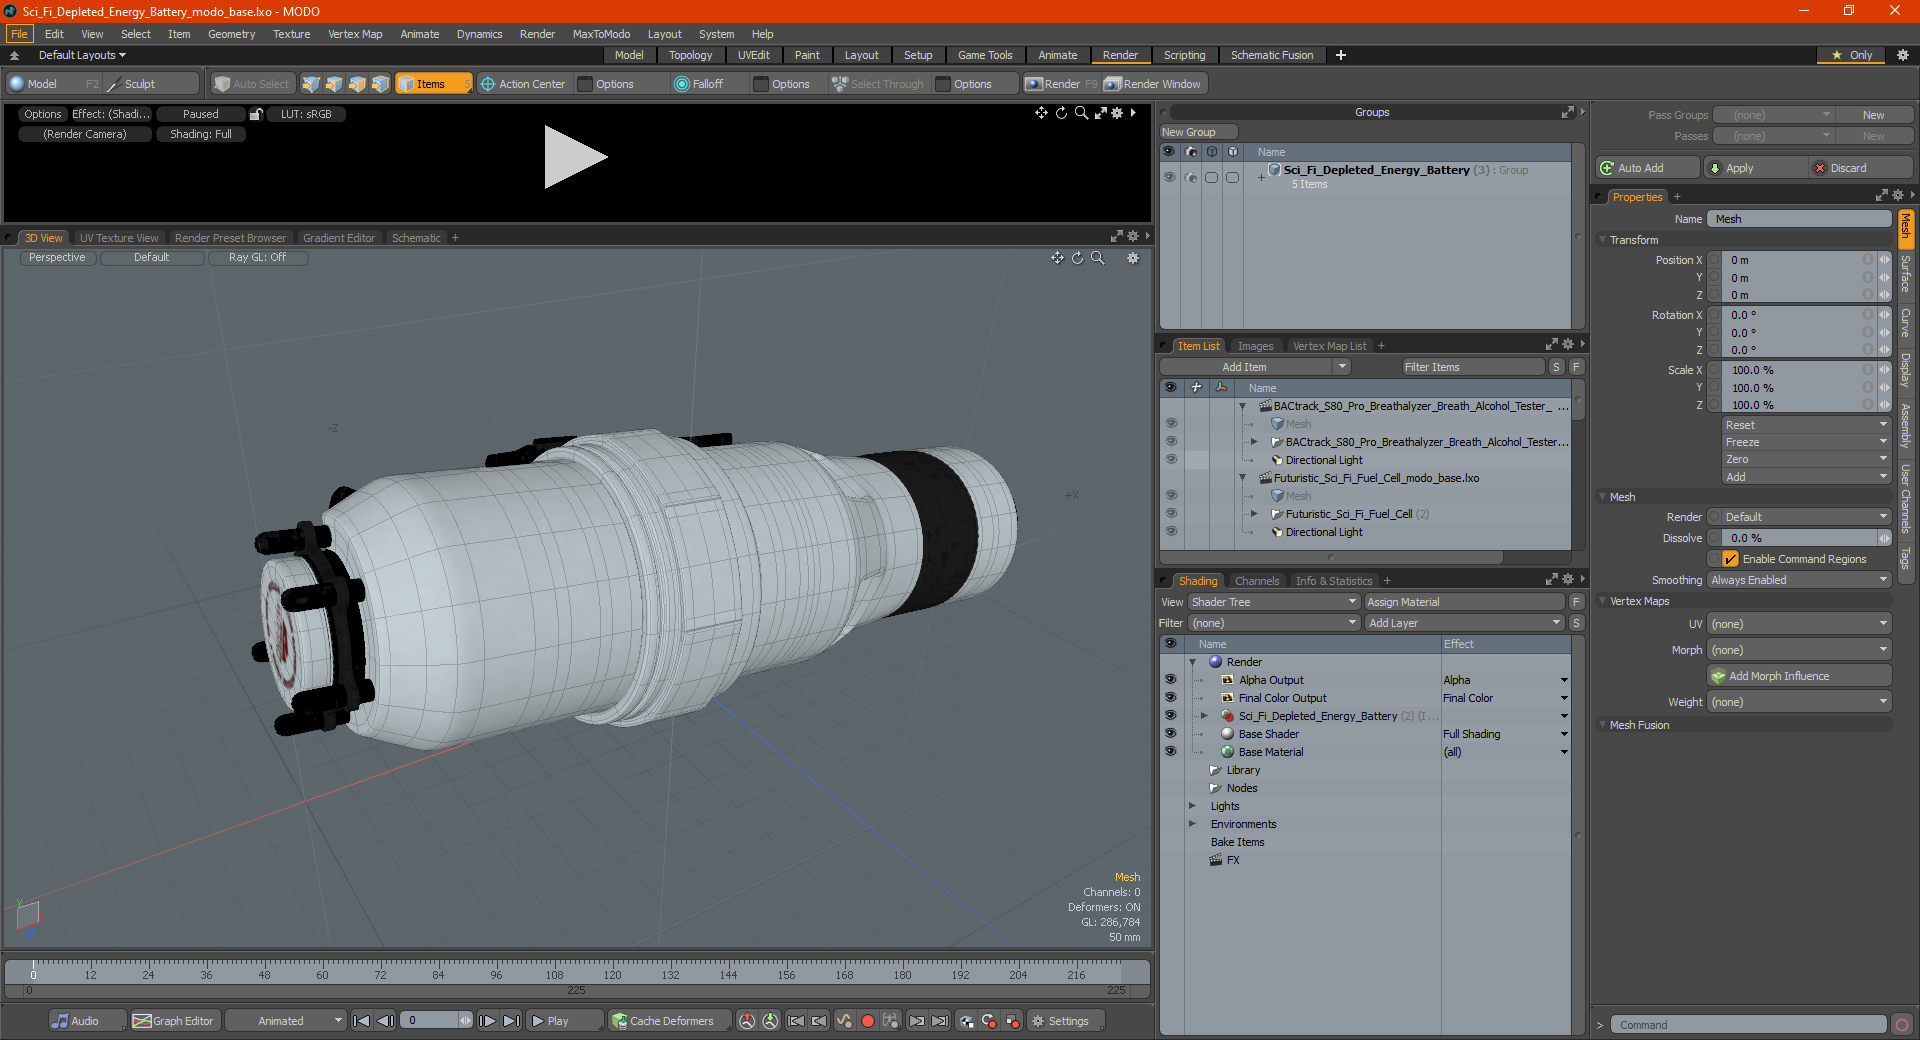The width and height of the screenshot is (1920, 1040).
Task: Step to the next frame
Action: pos(488,1021)
